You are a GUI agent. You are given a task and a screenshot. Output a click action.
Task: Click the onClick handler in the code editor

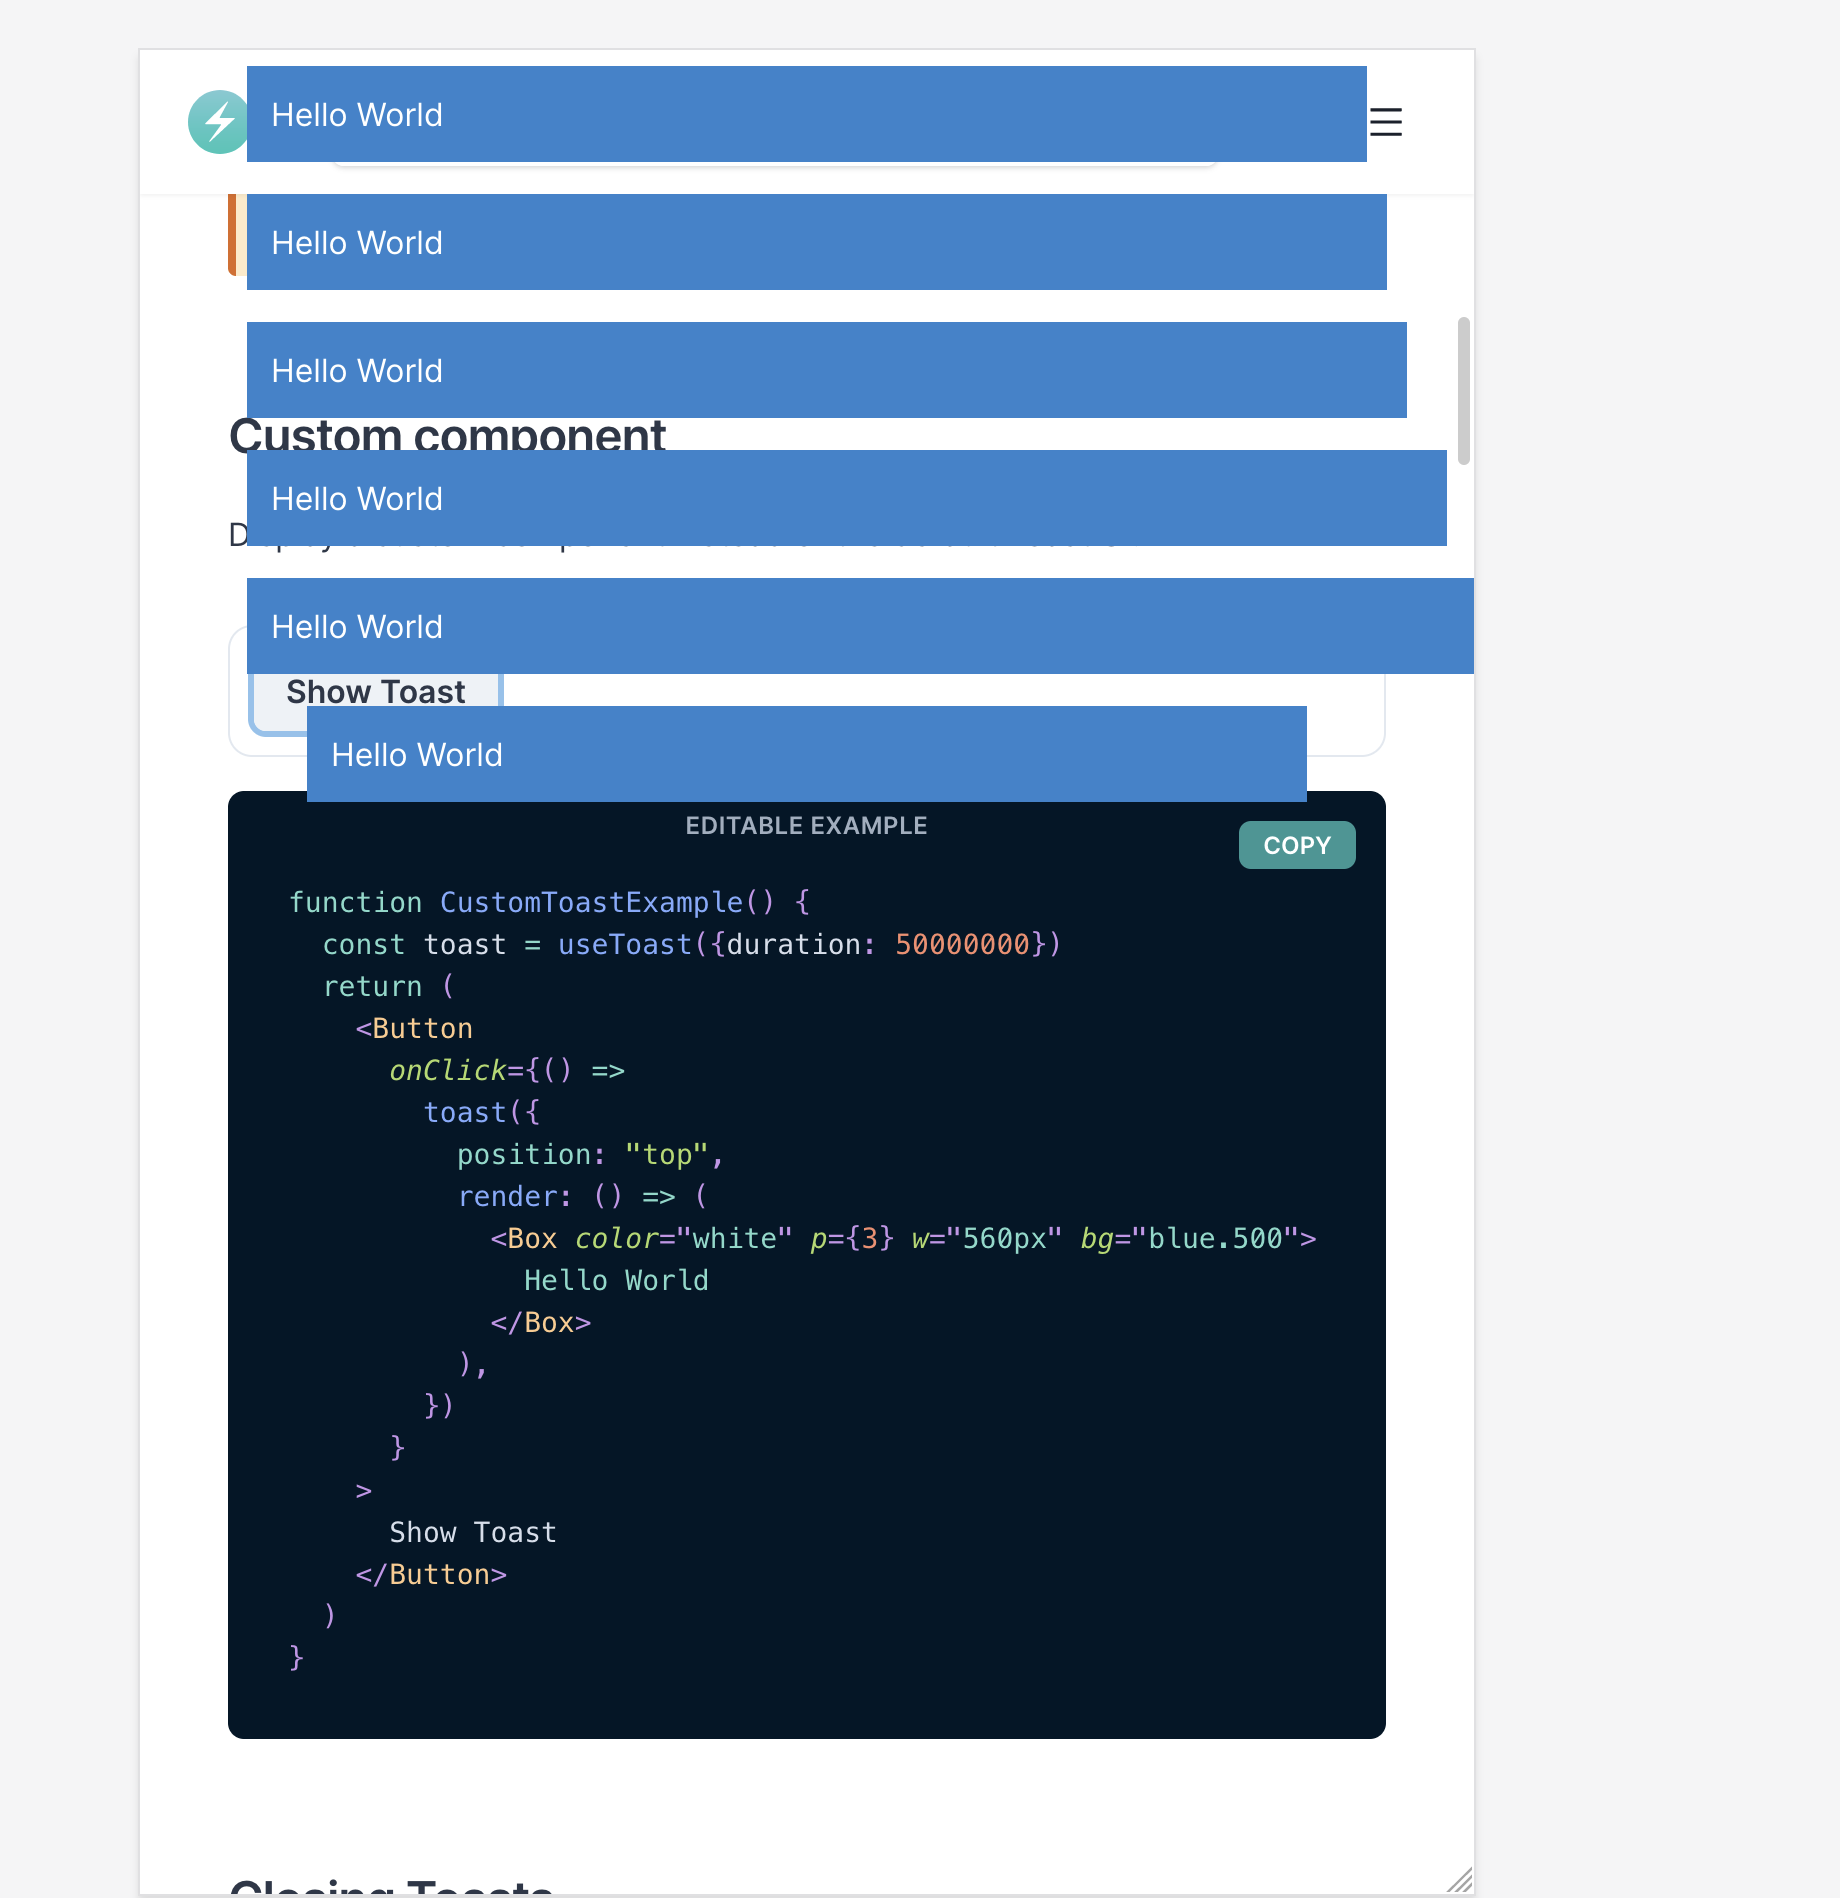click(x=447, y=1069)
